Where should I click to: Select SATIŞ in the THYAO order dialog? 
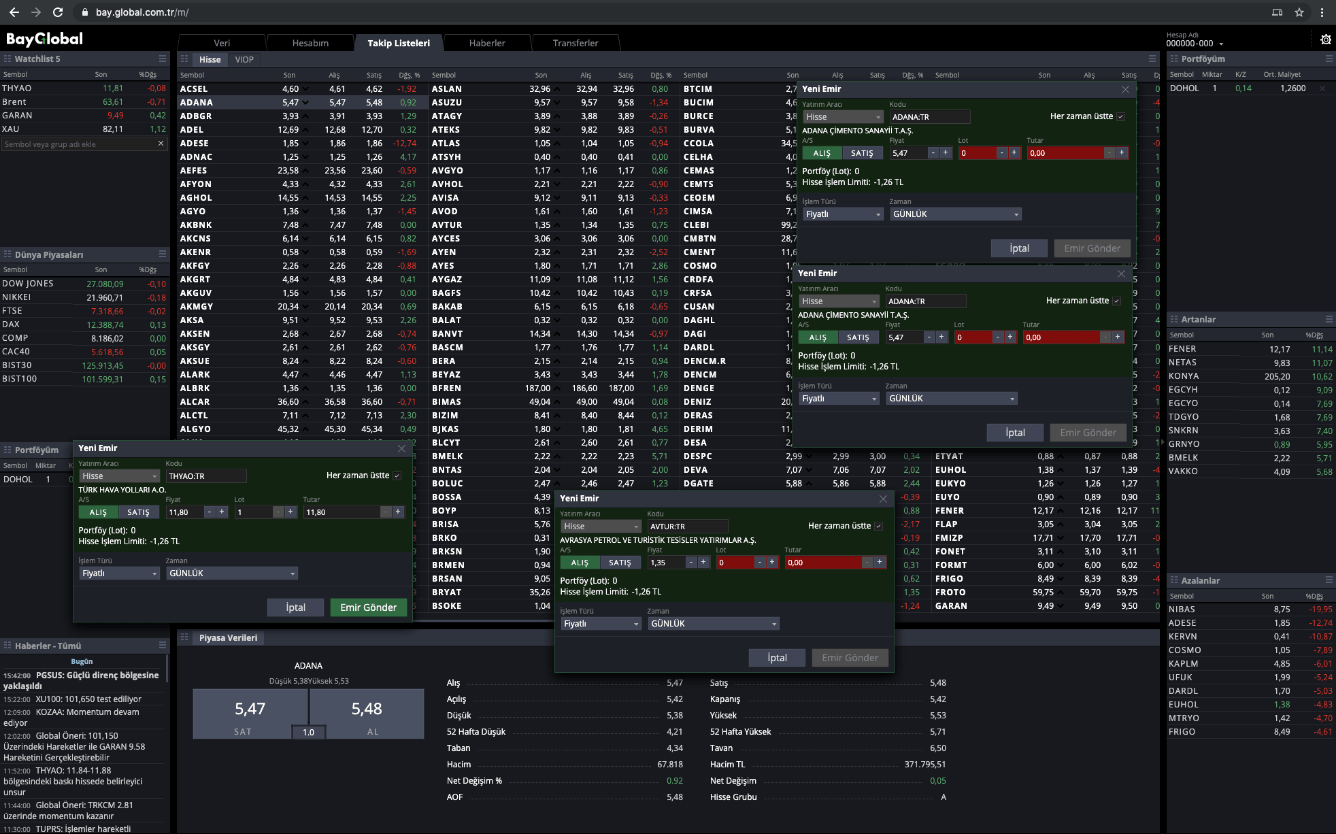pos(138,512)
